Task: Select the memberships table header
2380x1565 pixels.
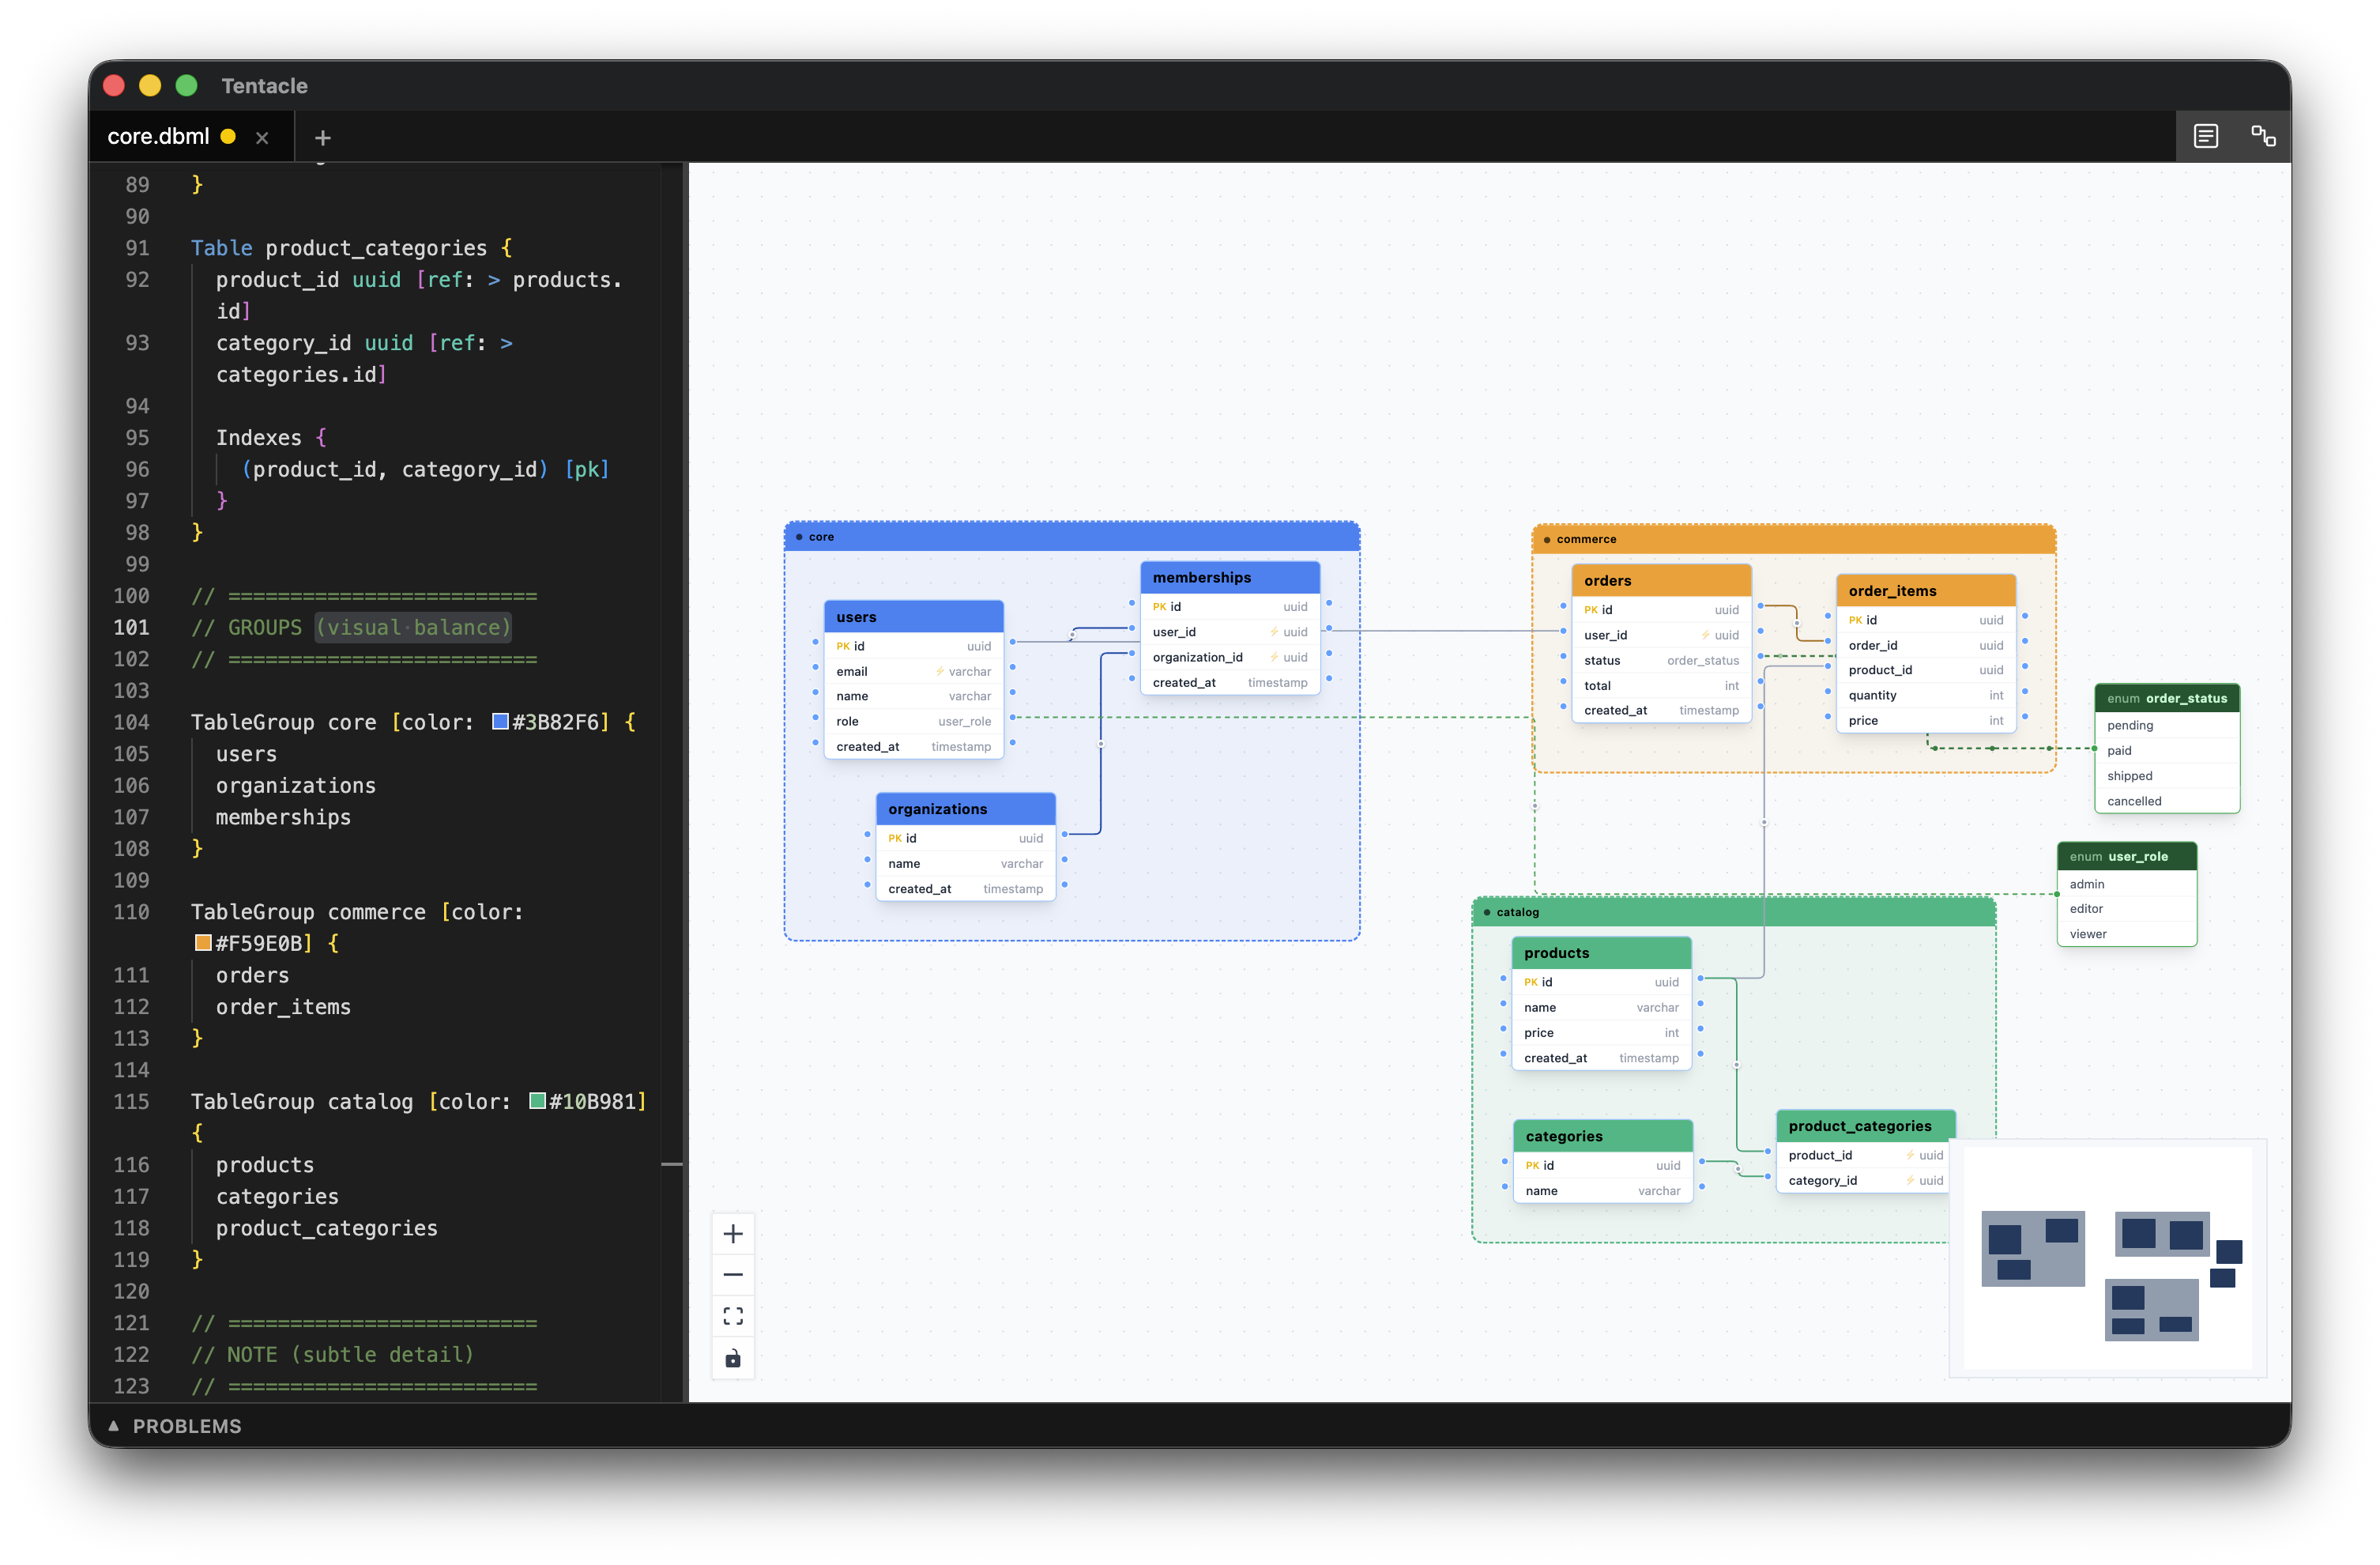Action: coord(1229,577)
